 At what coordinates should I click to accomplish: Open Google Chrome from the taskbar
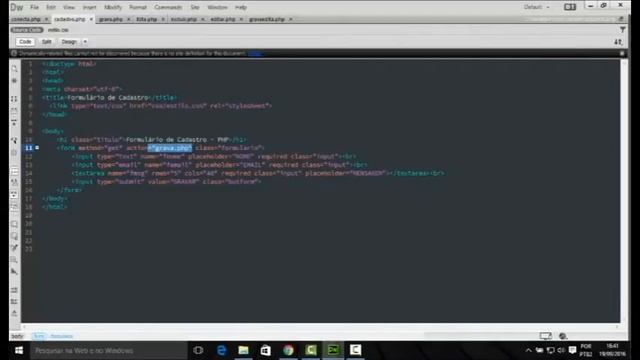(x=288, y=350)
